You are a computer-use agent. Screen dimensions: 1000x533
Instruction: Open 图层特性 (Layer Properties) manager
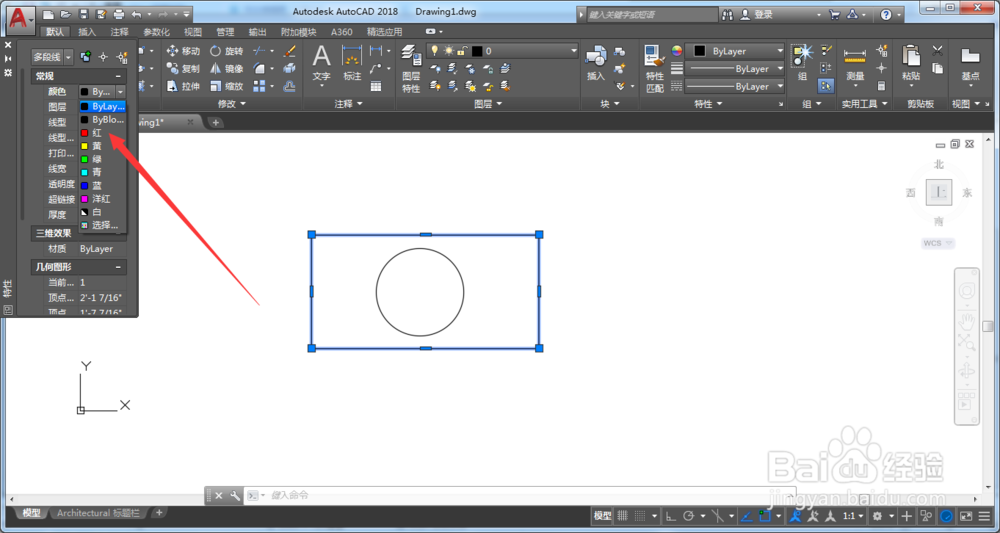click(411, 69)
